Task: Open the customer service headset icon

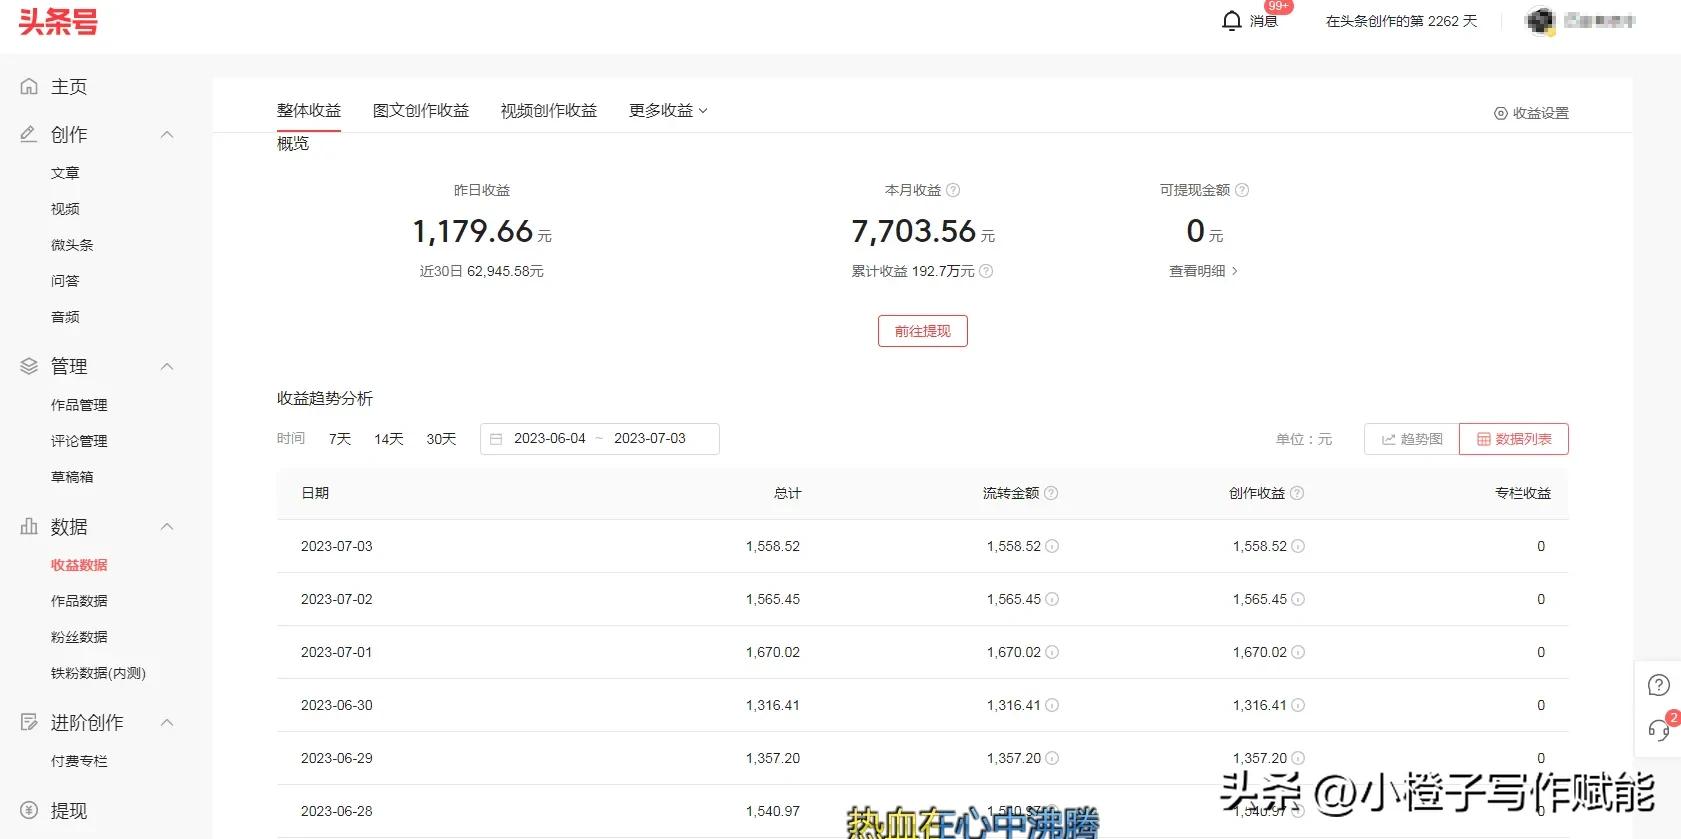Action: [1658, 730]
